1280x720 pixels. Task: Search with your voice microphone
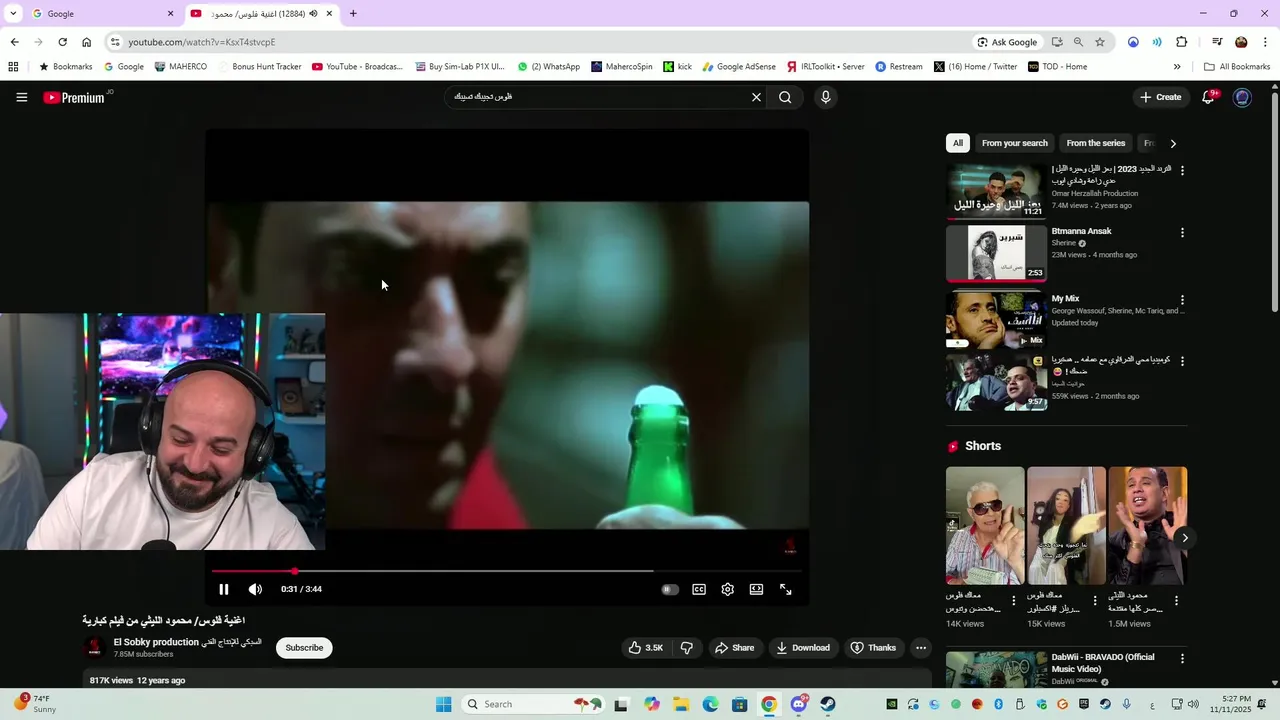(x=825, y=97)
